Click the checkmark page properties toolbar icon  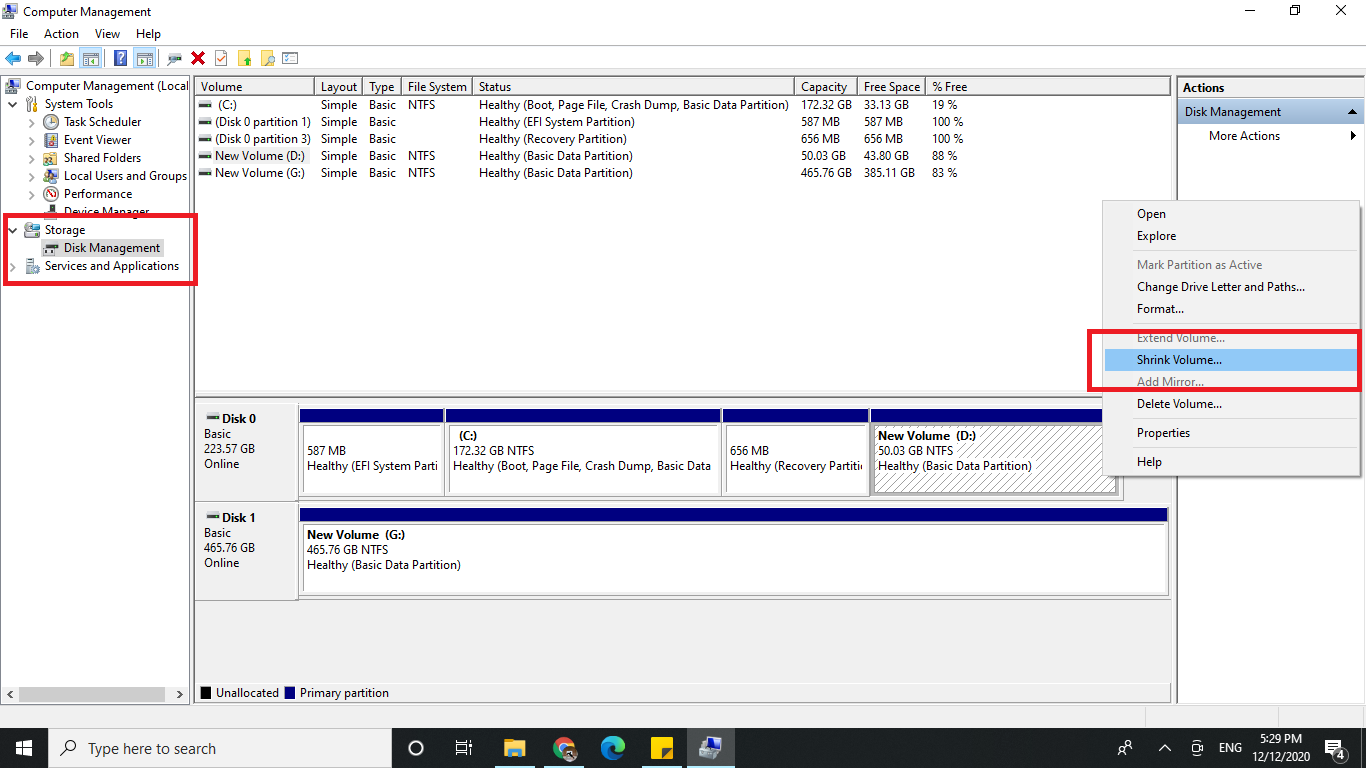pyautogui.click(x=221, y=59)
